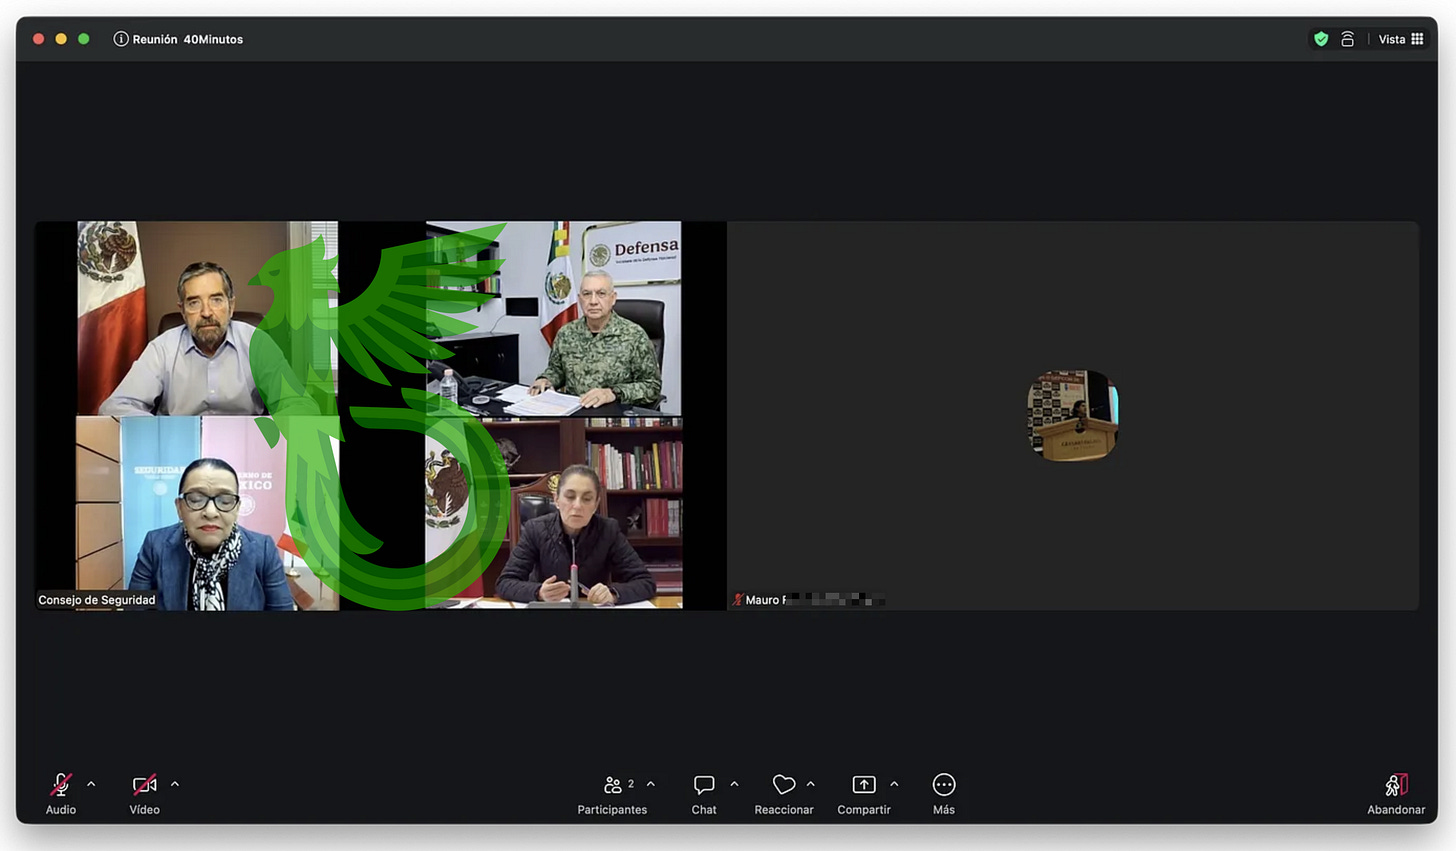Expand the chevron next to Chat
This screenshot has width=1456, height=851.
click(734, 784)
